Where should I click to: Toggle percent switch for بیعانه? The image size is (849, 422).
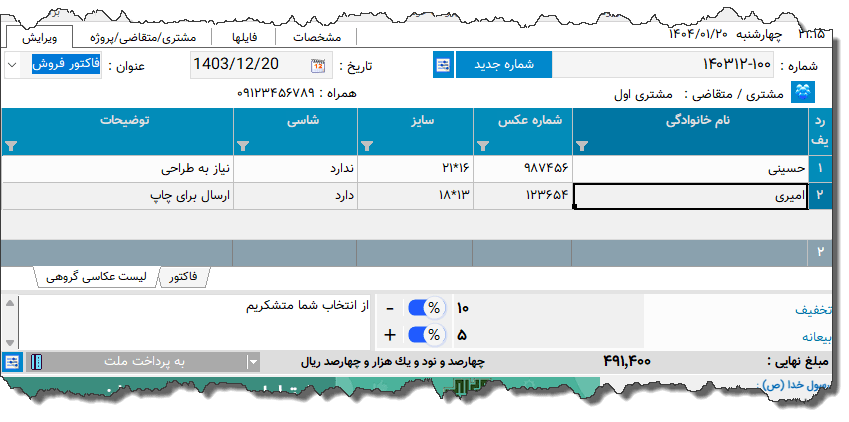[x=427, y=335]
